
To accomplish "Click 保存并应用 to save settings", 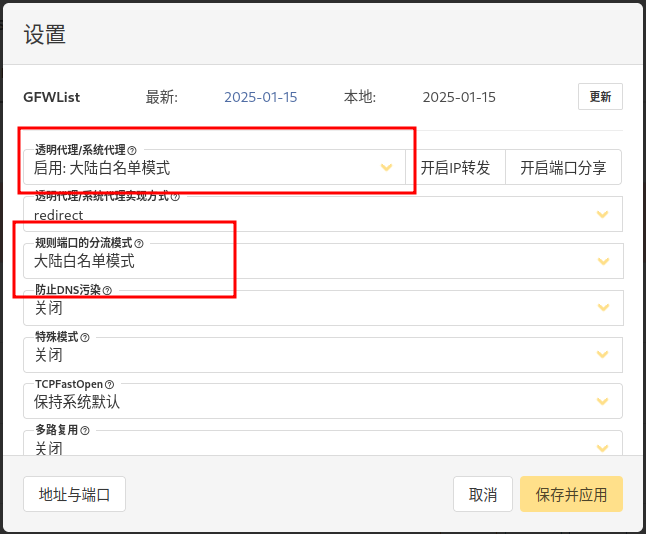I will click(571, 494).
